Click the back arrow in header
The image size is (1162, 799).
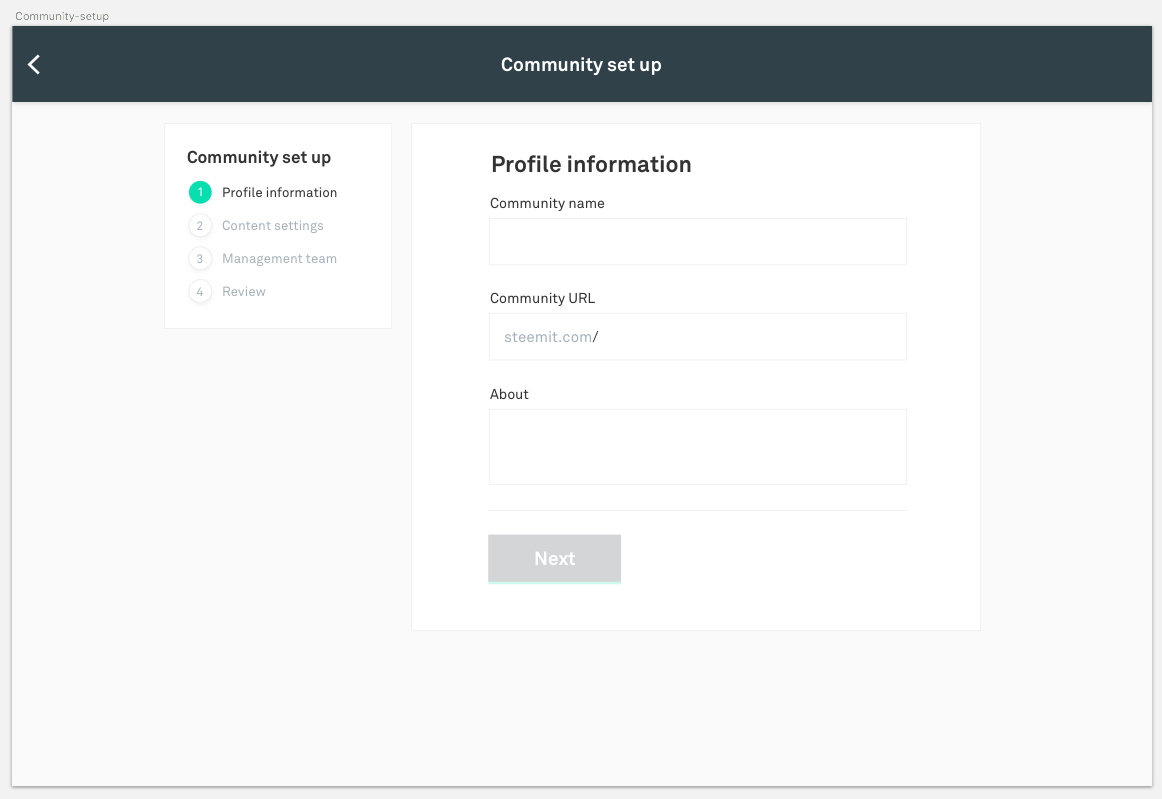[34, 65]
